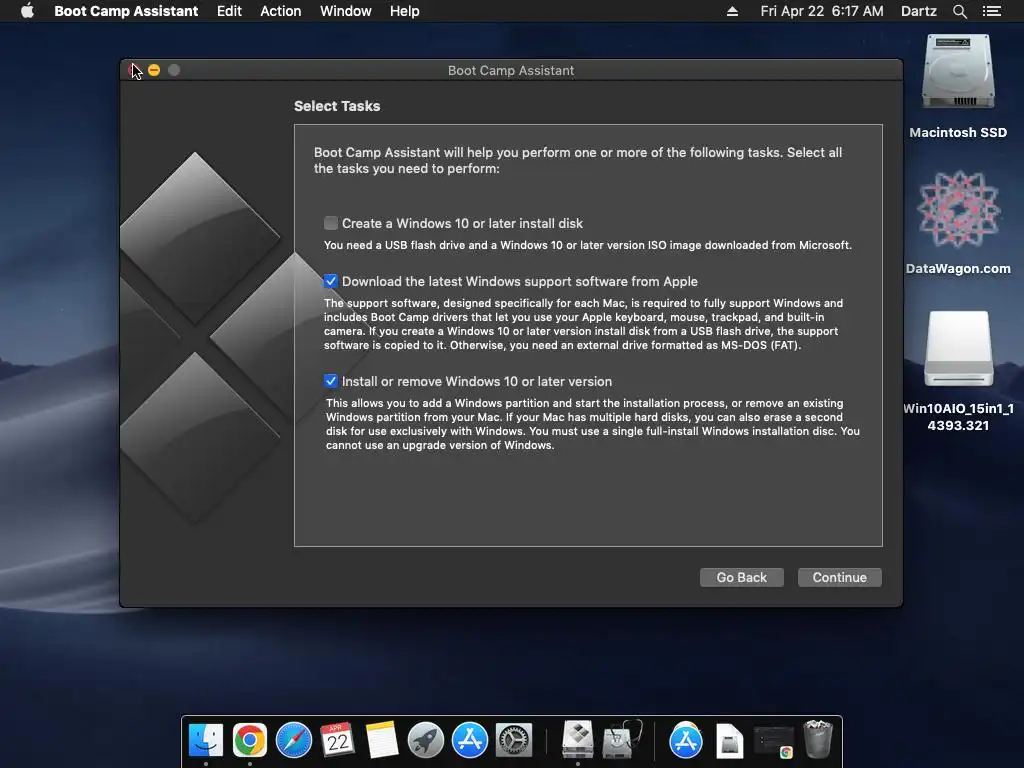Open Safari from the dock
1024x768 pixels.
(x=294, y=740)
